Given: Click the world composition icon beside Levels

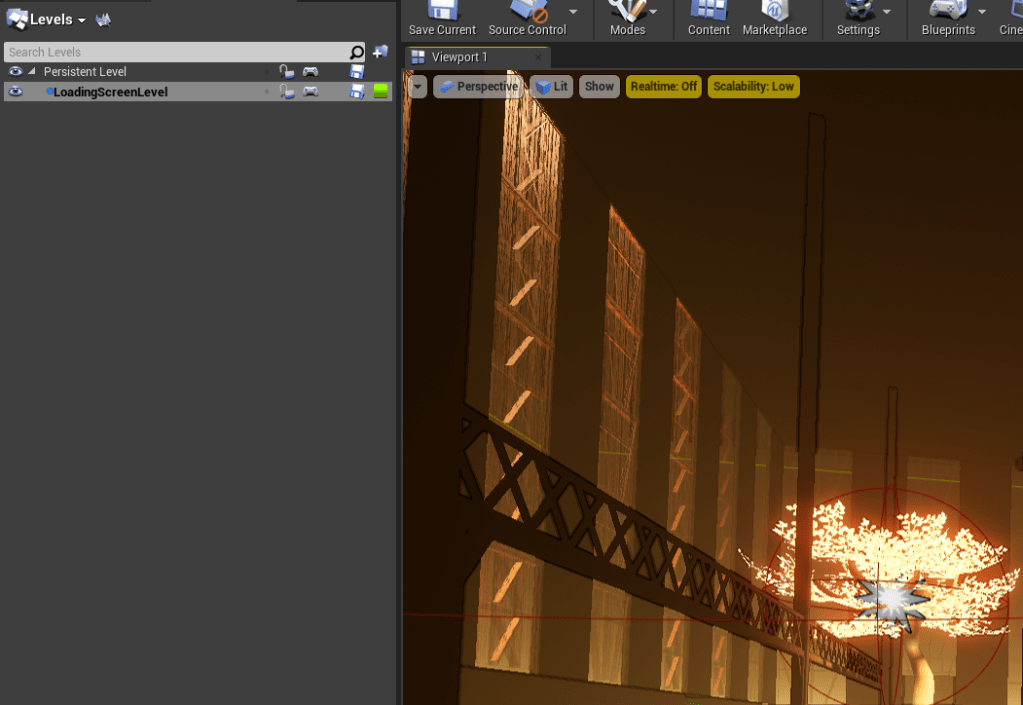Looking at the screenshot, I should click(x=103, y=20).
